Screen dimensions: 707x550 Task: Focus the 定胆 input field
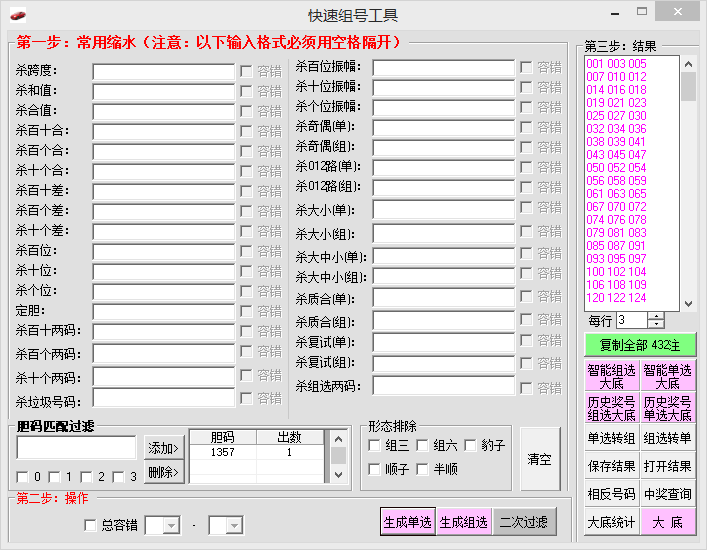(x=164, y=312)
